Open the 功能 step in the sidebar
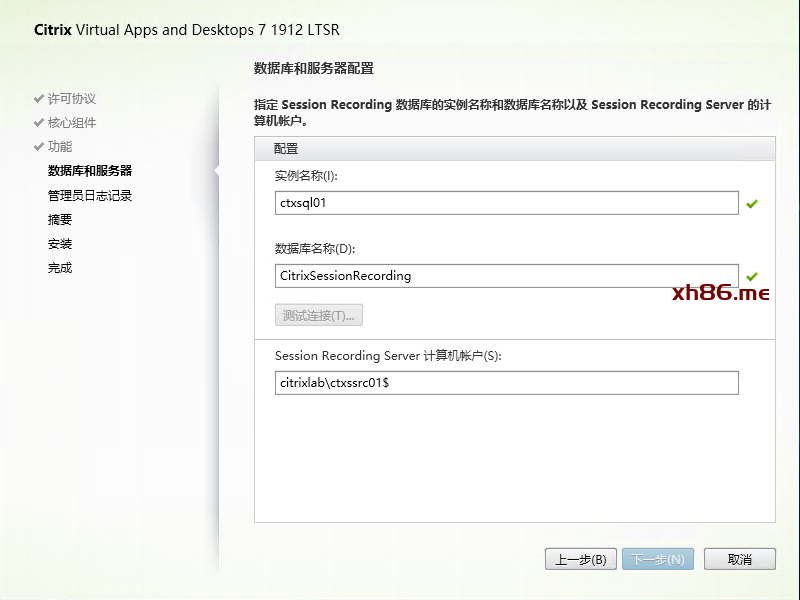The image size is (800, 600). (60, 147)
